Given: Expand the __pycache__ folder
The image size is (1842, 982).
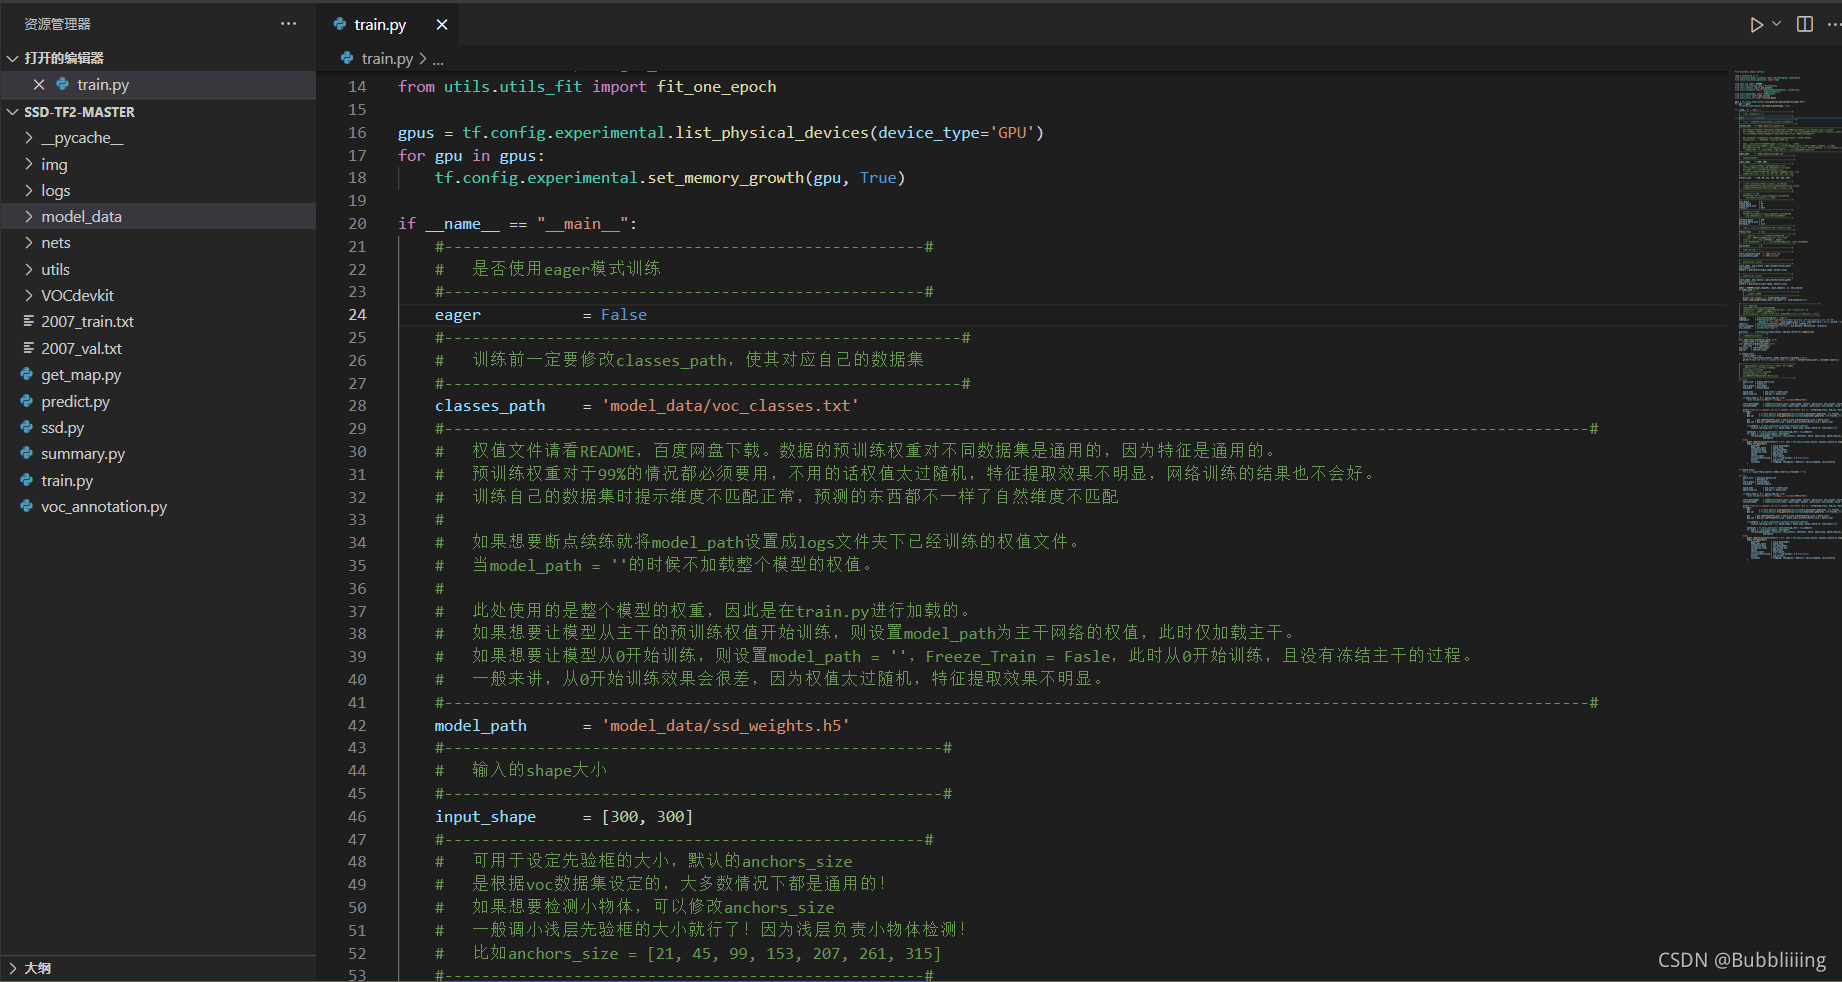Looking at the screenshot, I should (x=29, y=138).
